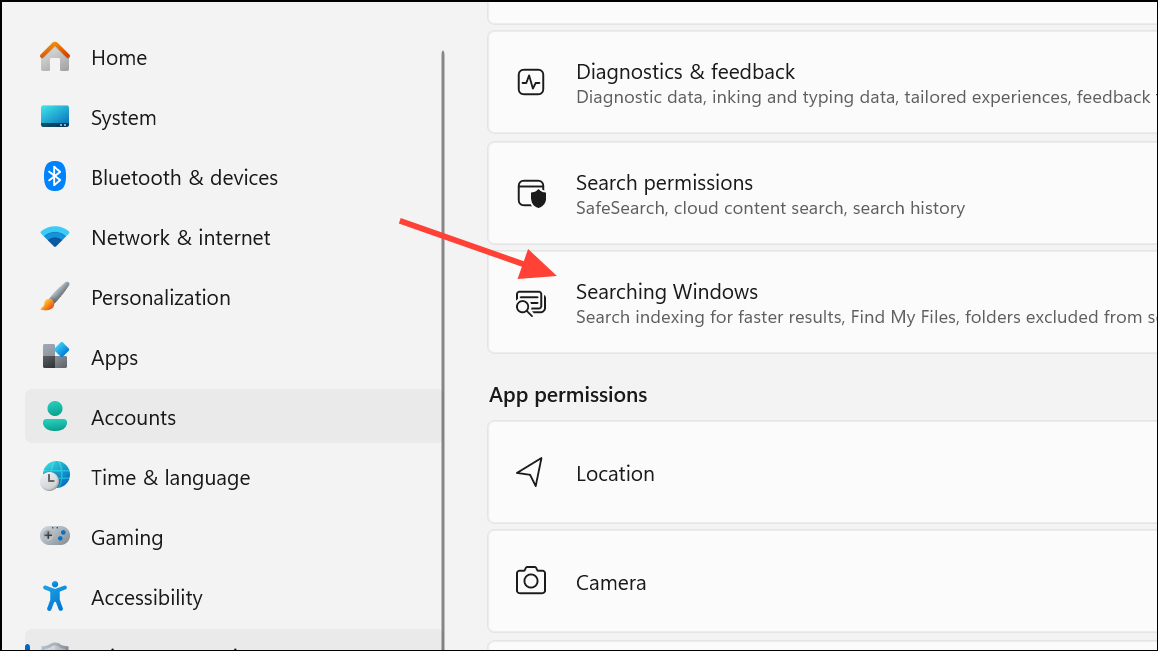
Task: Select Apps in the sidebar
Action: pyautogui.click(x=233, y=357)
